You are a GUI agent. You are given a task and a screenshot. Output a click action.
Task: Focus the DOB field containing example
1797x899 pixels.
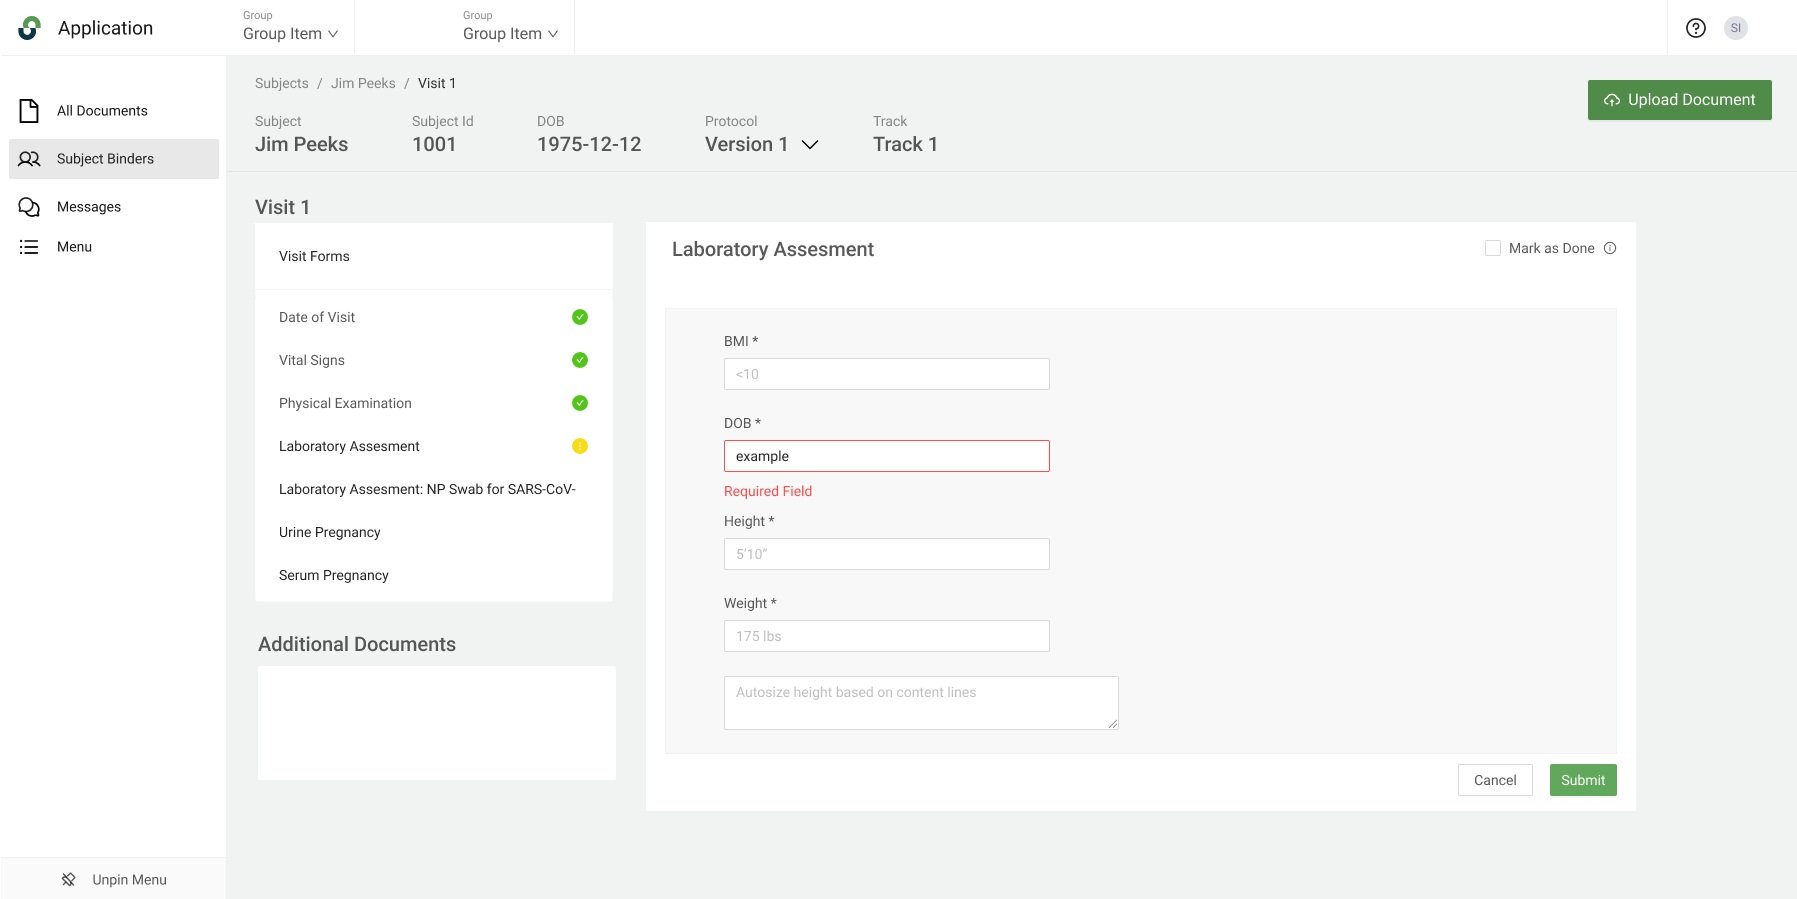click(x=887, y=456)
